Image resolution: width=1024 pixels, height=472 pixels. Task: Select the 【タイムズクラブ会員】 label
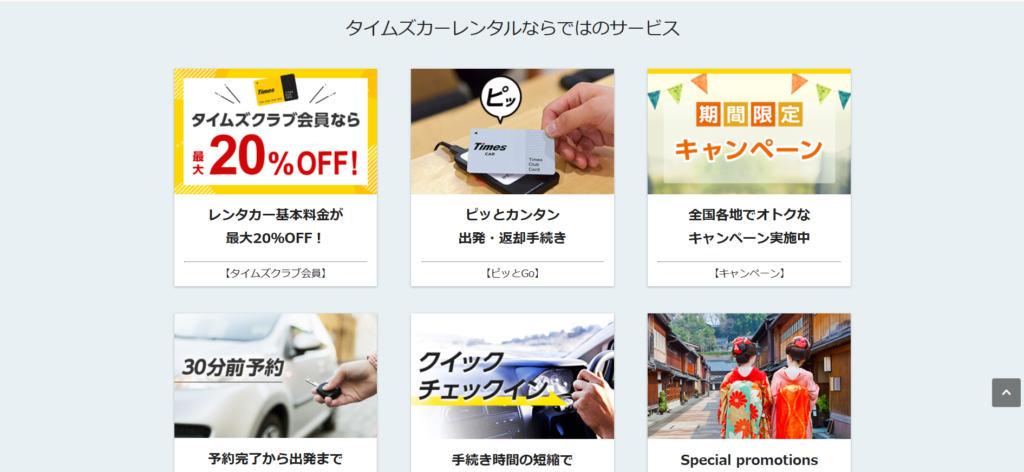click(276, 274)
